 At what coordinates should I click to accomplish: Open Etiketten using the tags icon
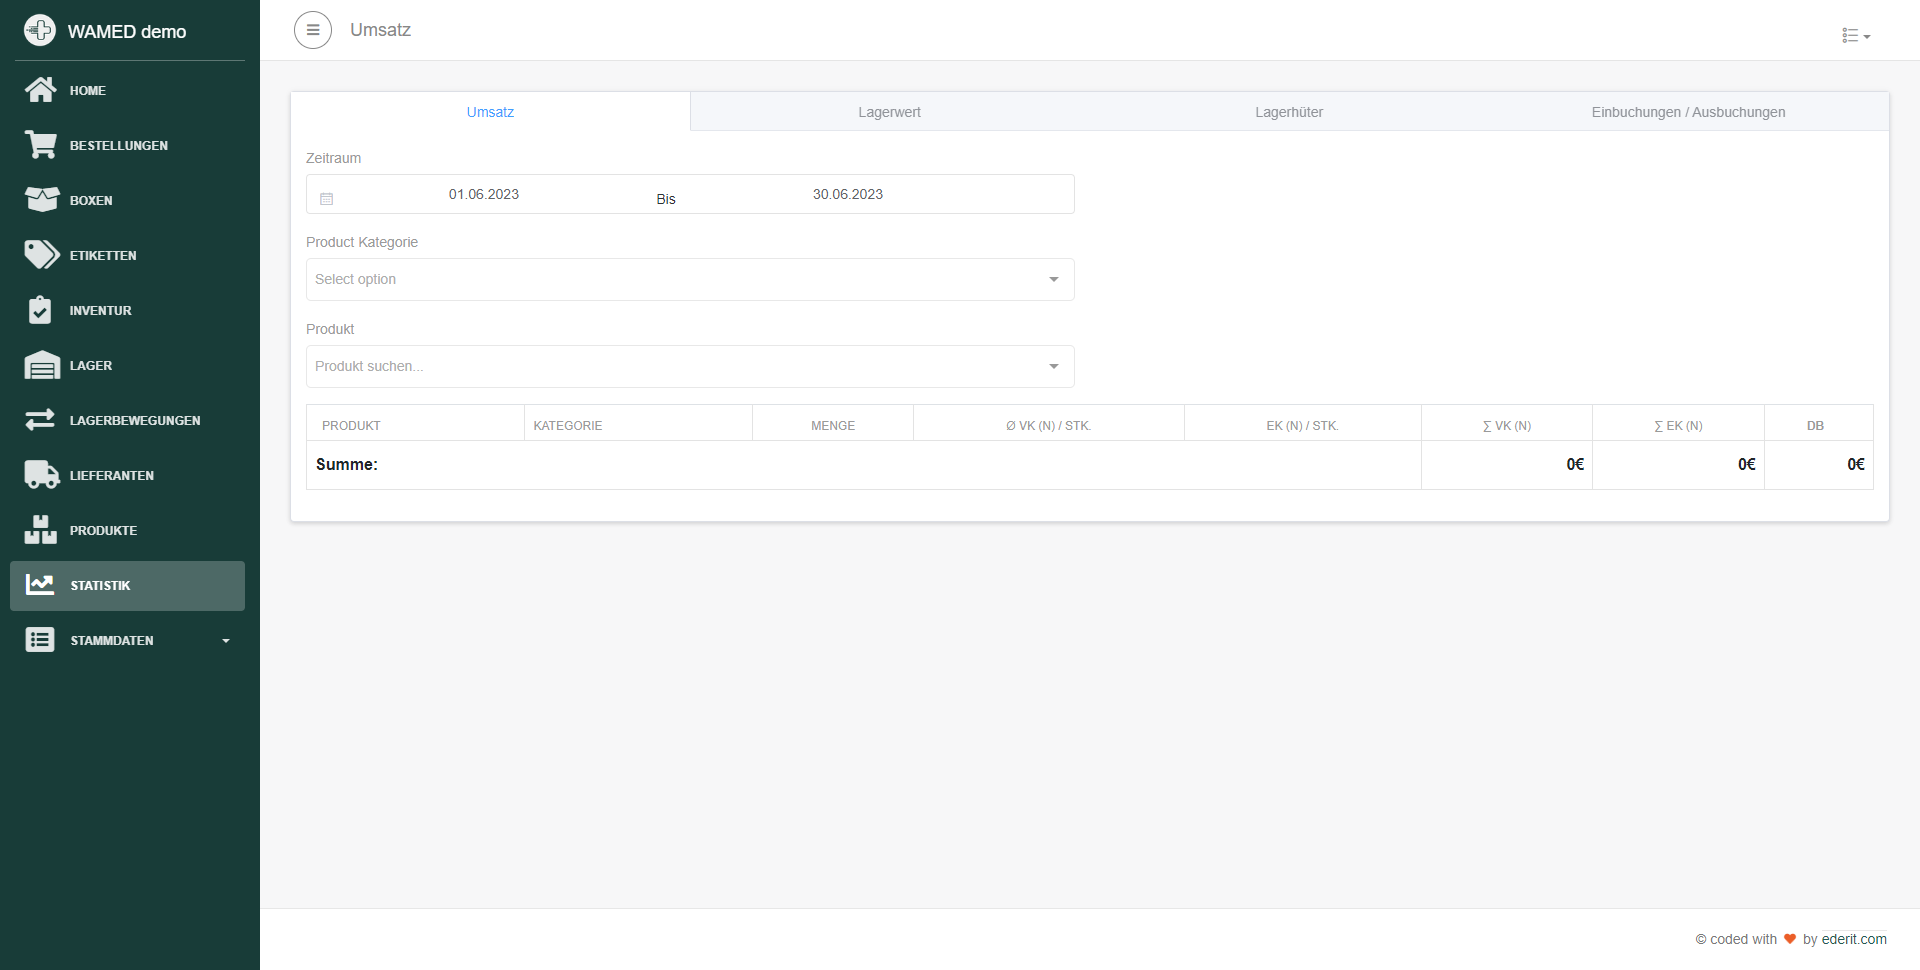pos(41,255)
